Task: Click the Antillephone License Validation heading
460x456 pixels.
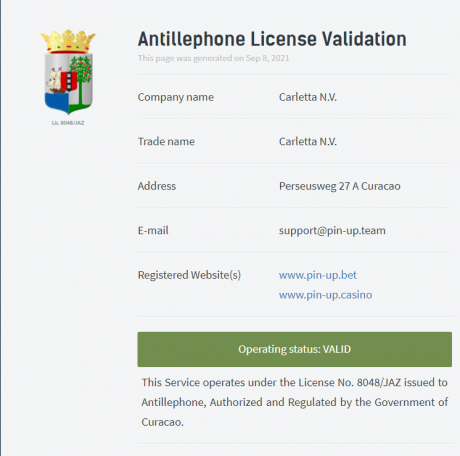Action: click(272, 39)
